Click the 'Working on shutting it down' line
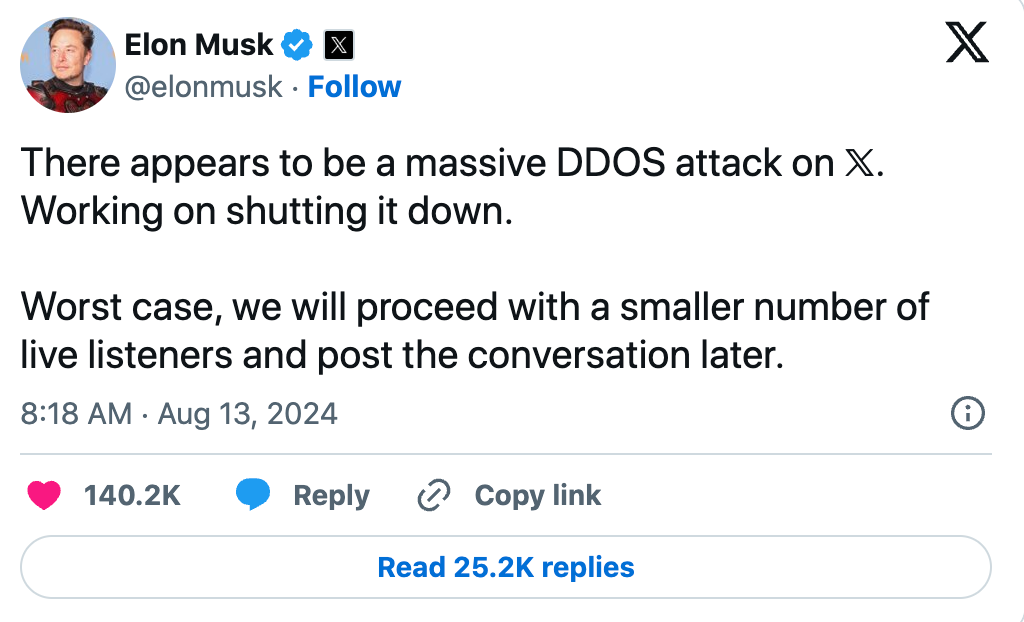This screenshot has height=622, width=1024. [267, 212]
